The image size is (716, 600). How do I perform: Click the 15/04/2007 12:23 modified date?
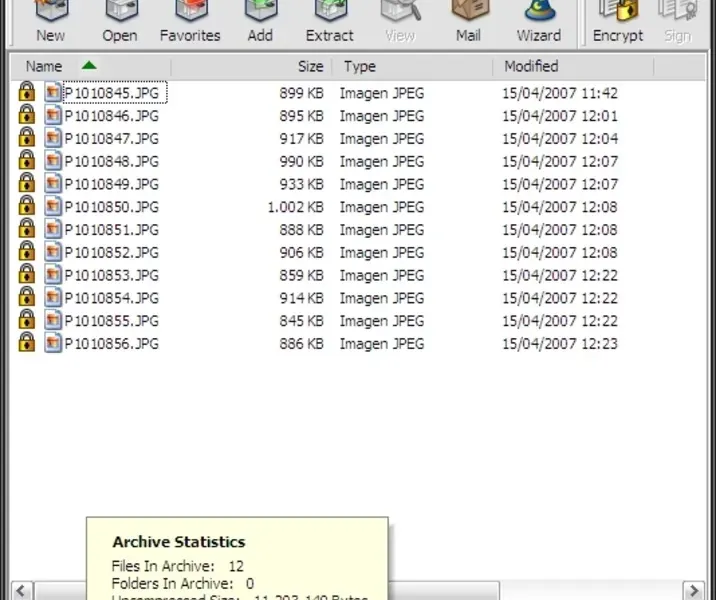point(560,344)
